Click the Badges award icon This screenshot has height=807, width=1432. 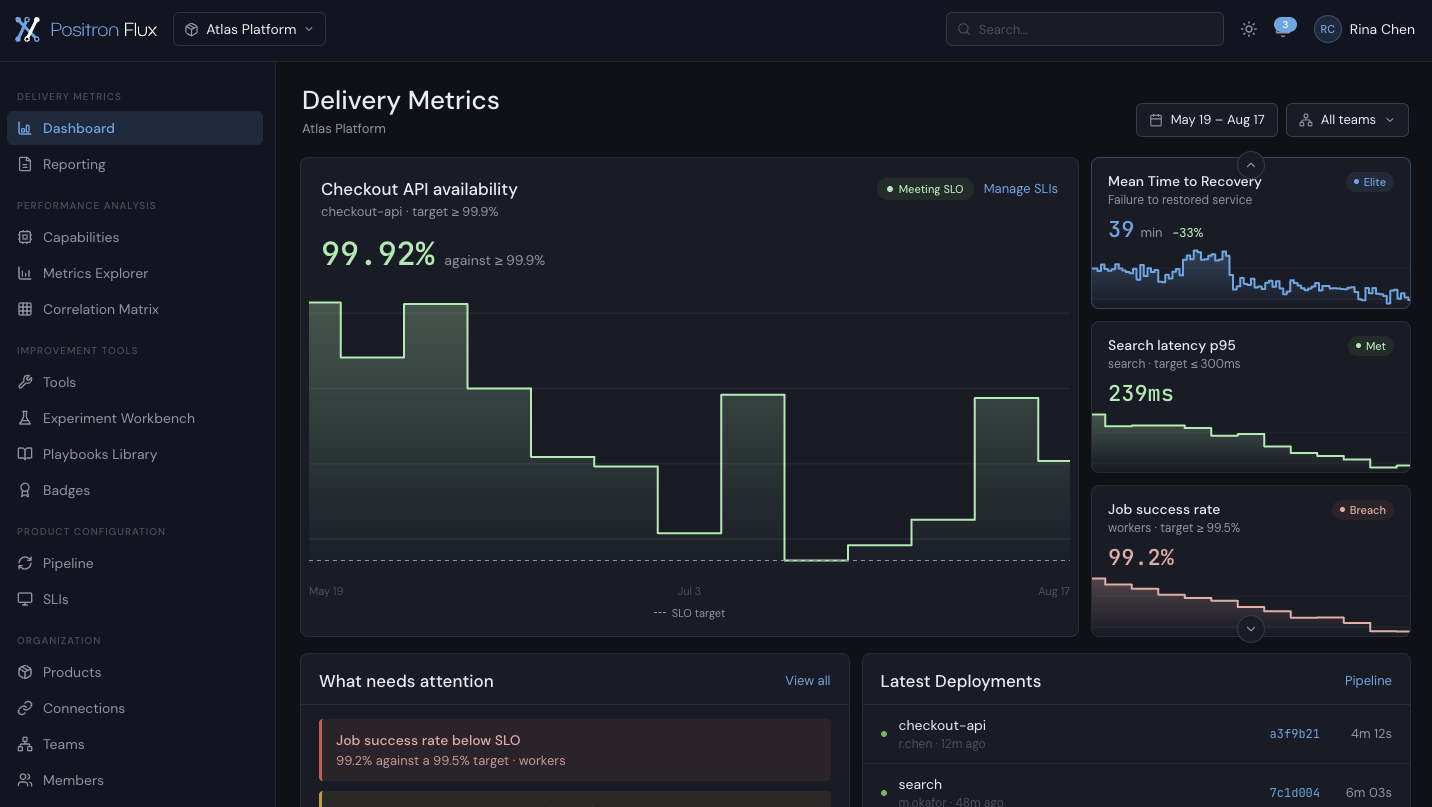click(25, 490)
